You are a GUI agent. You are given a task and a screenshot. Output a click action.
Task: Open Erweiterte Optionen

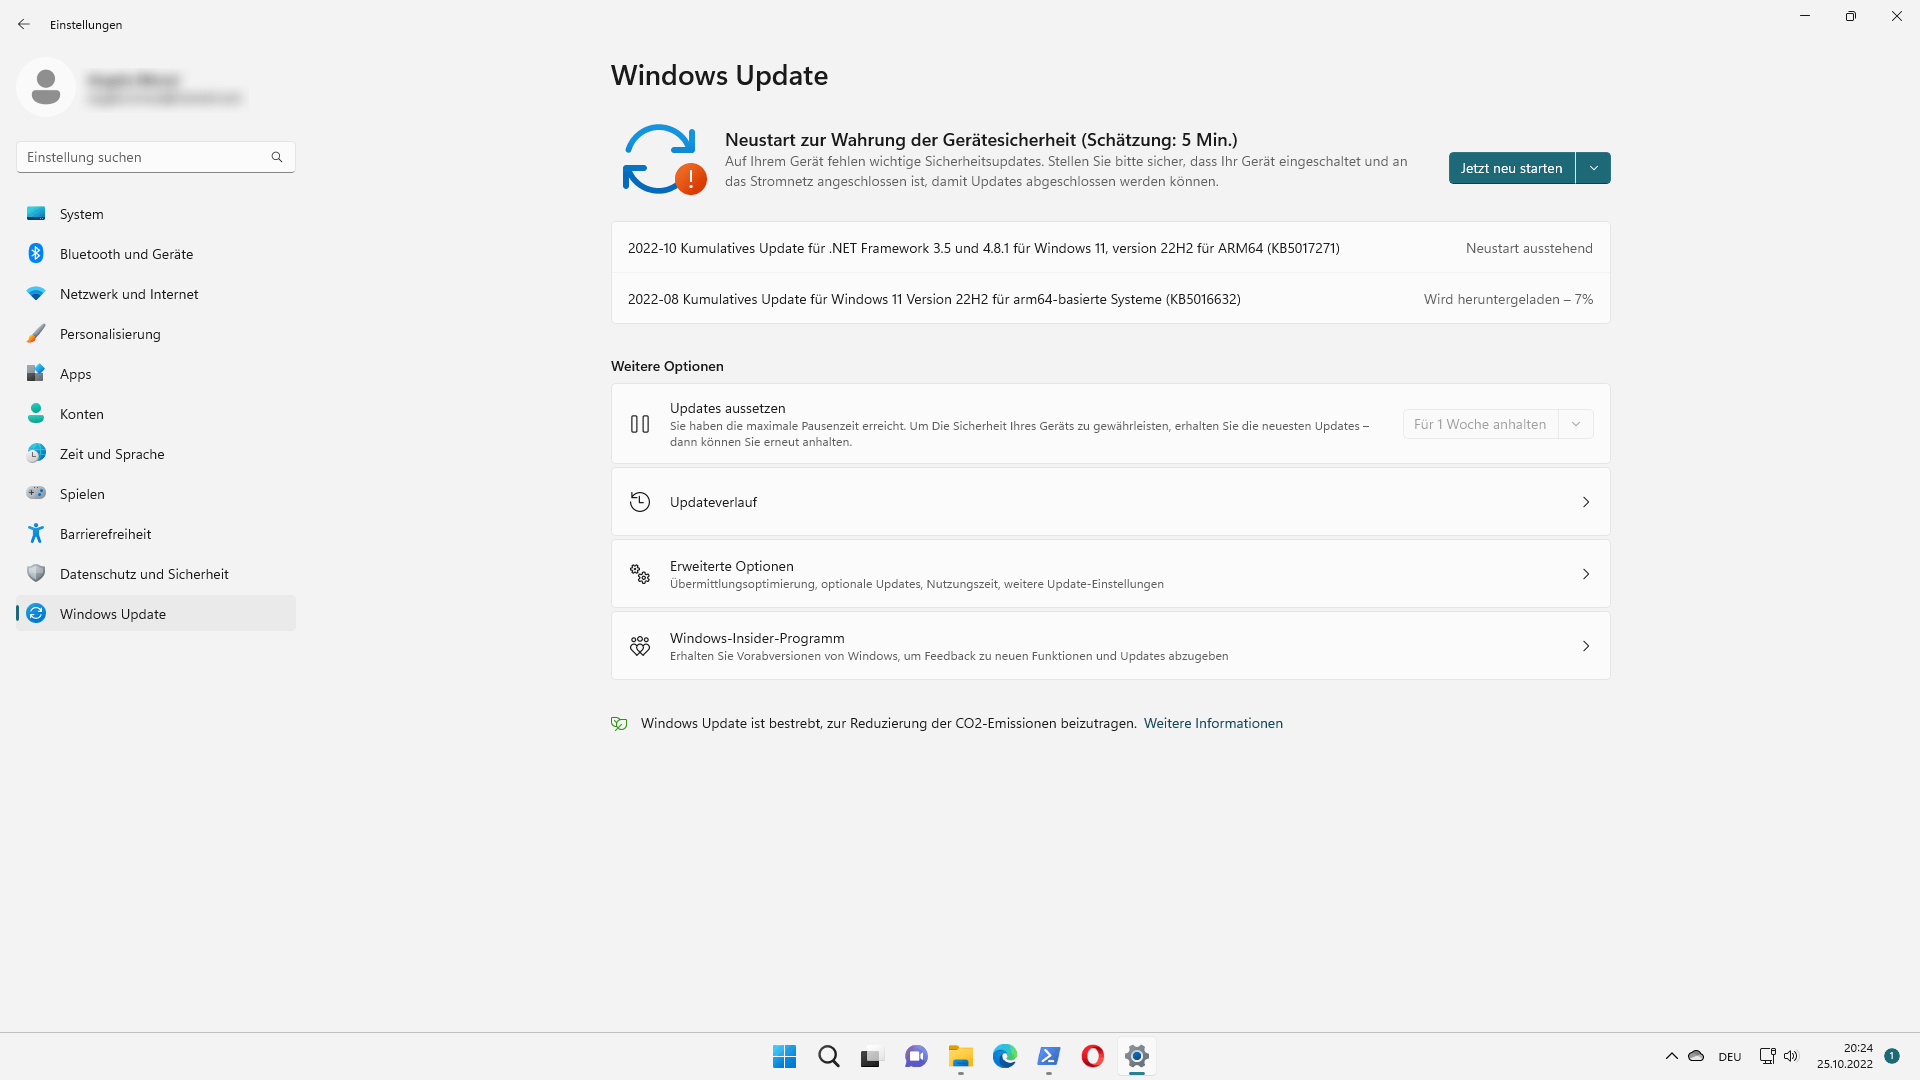1110,574
